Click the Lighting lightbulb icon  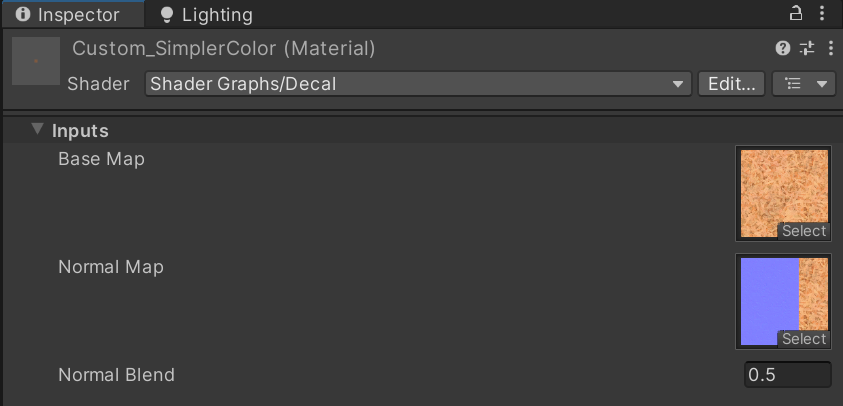tap(167, 15)
